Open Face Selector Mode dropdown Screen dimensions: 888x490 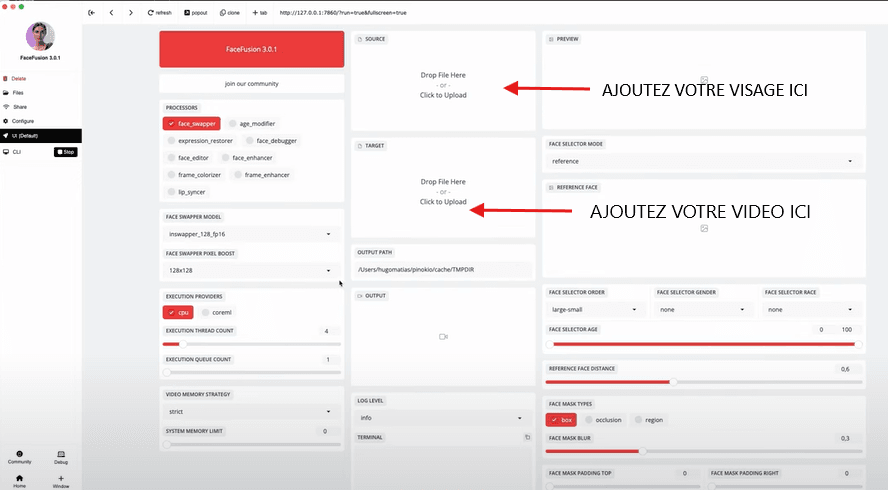[x=702, y=161]
